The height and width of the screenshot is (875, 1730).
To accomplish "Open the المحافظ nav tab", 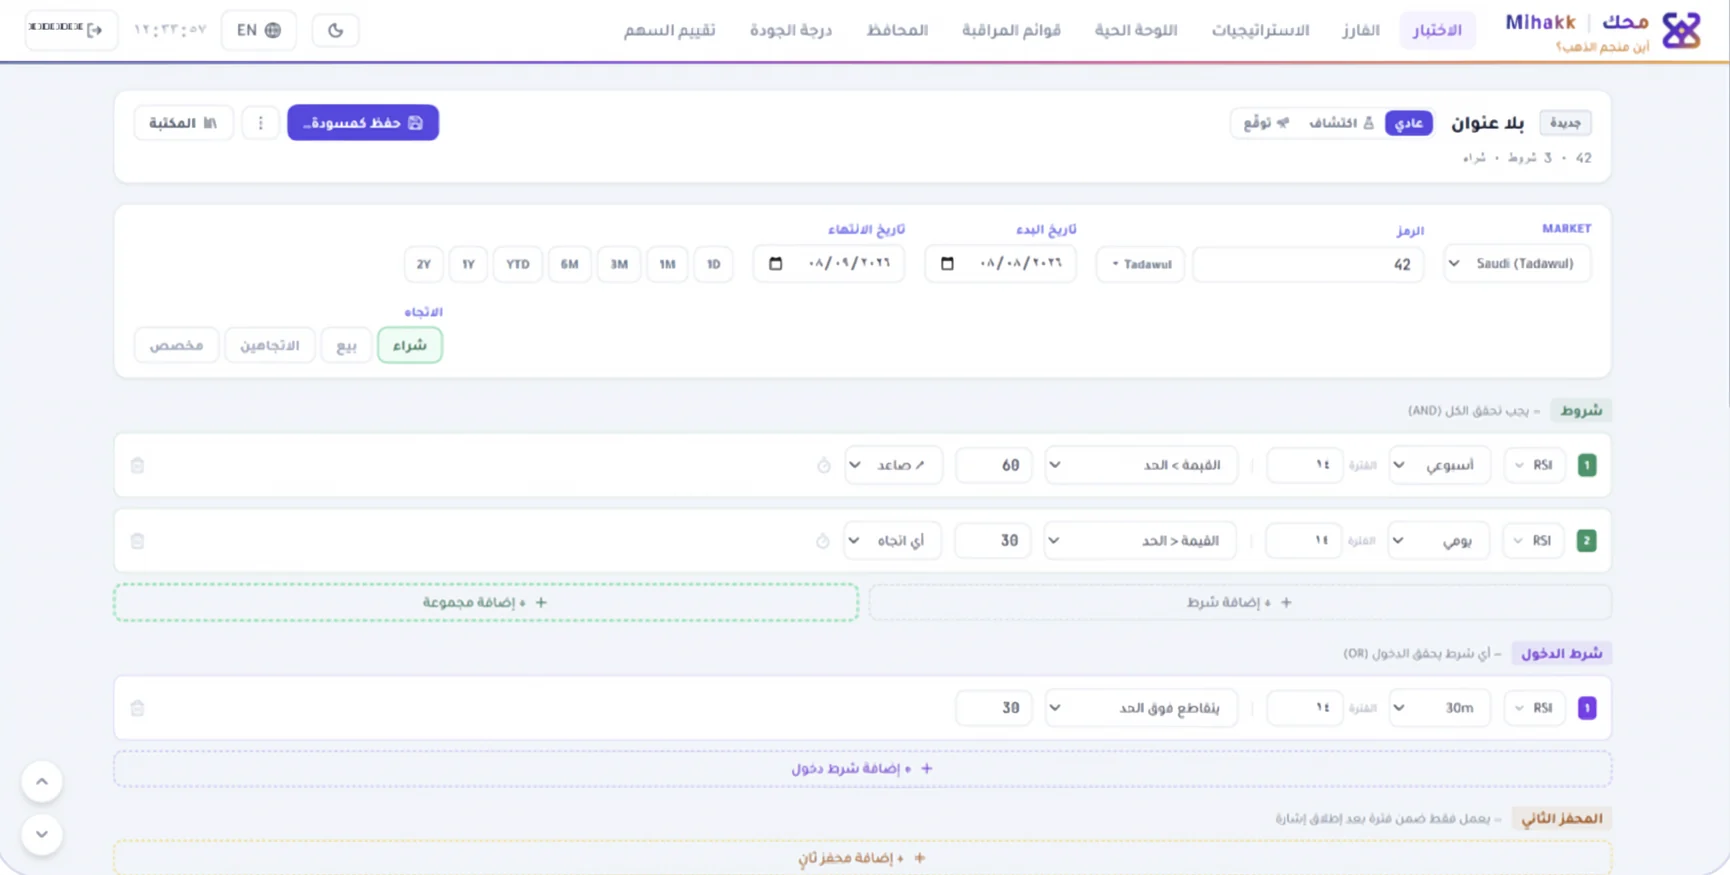I will coord(897,30).
